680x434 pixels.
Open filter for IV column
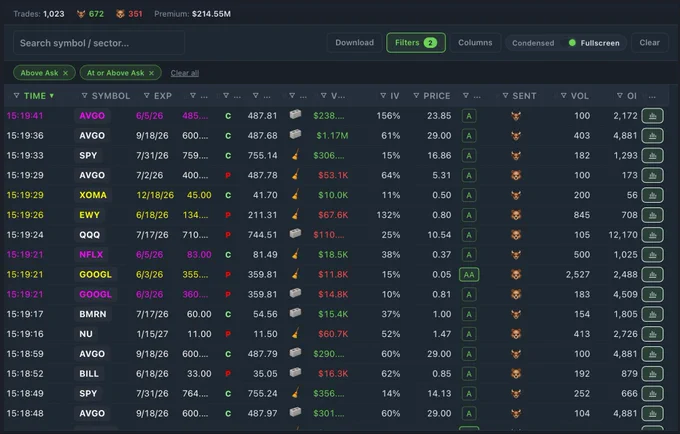pos(383,96)
